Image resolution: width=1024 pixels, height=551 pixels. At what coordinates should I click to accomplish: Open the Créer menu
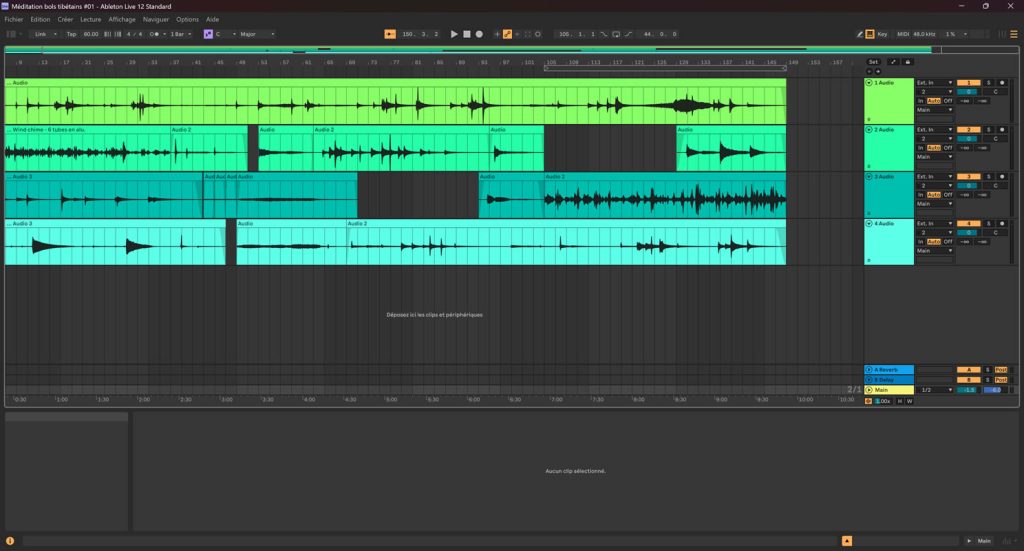tap(65, 20)
